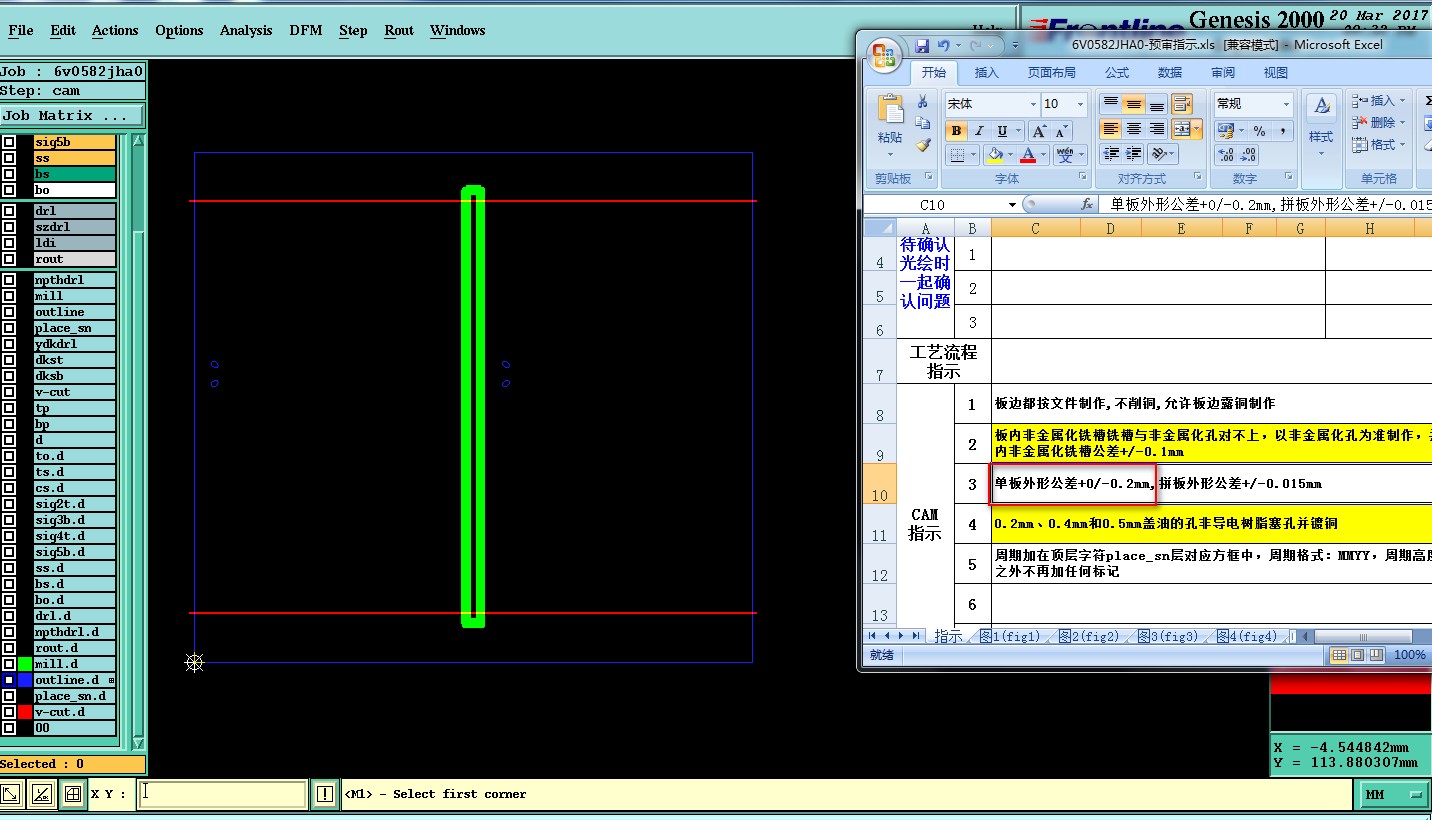Viewport: 1432px width, 820px height.
Task: Toggle the drl layer checkbox
Action: (x=9, y=211)
